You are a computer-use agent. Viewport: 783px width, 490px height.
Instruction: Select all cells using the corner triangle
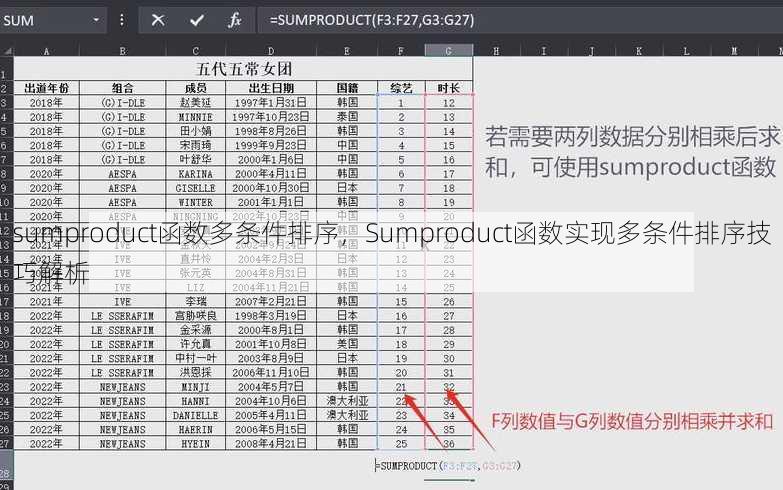tap(7, 51)
